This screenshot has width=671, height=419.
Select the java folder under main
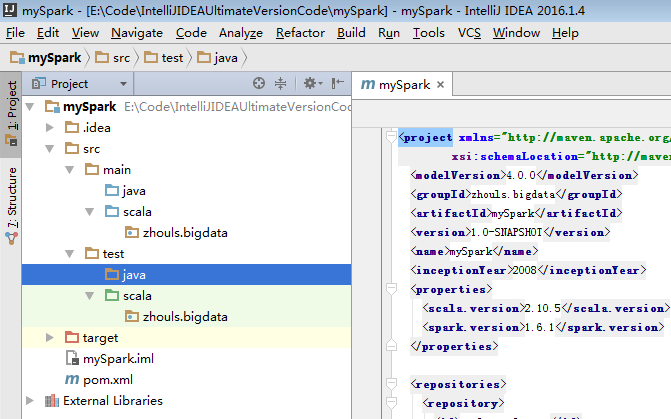coord(187,190)
